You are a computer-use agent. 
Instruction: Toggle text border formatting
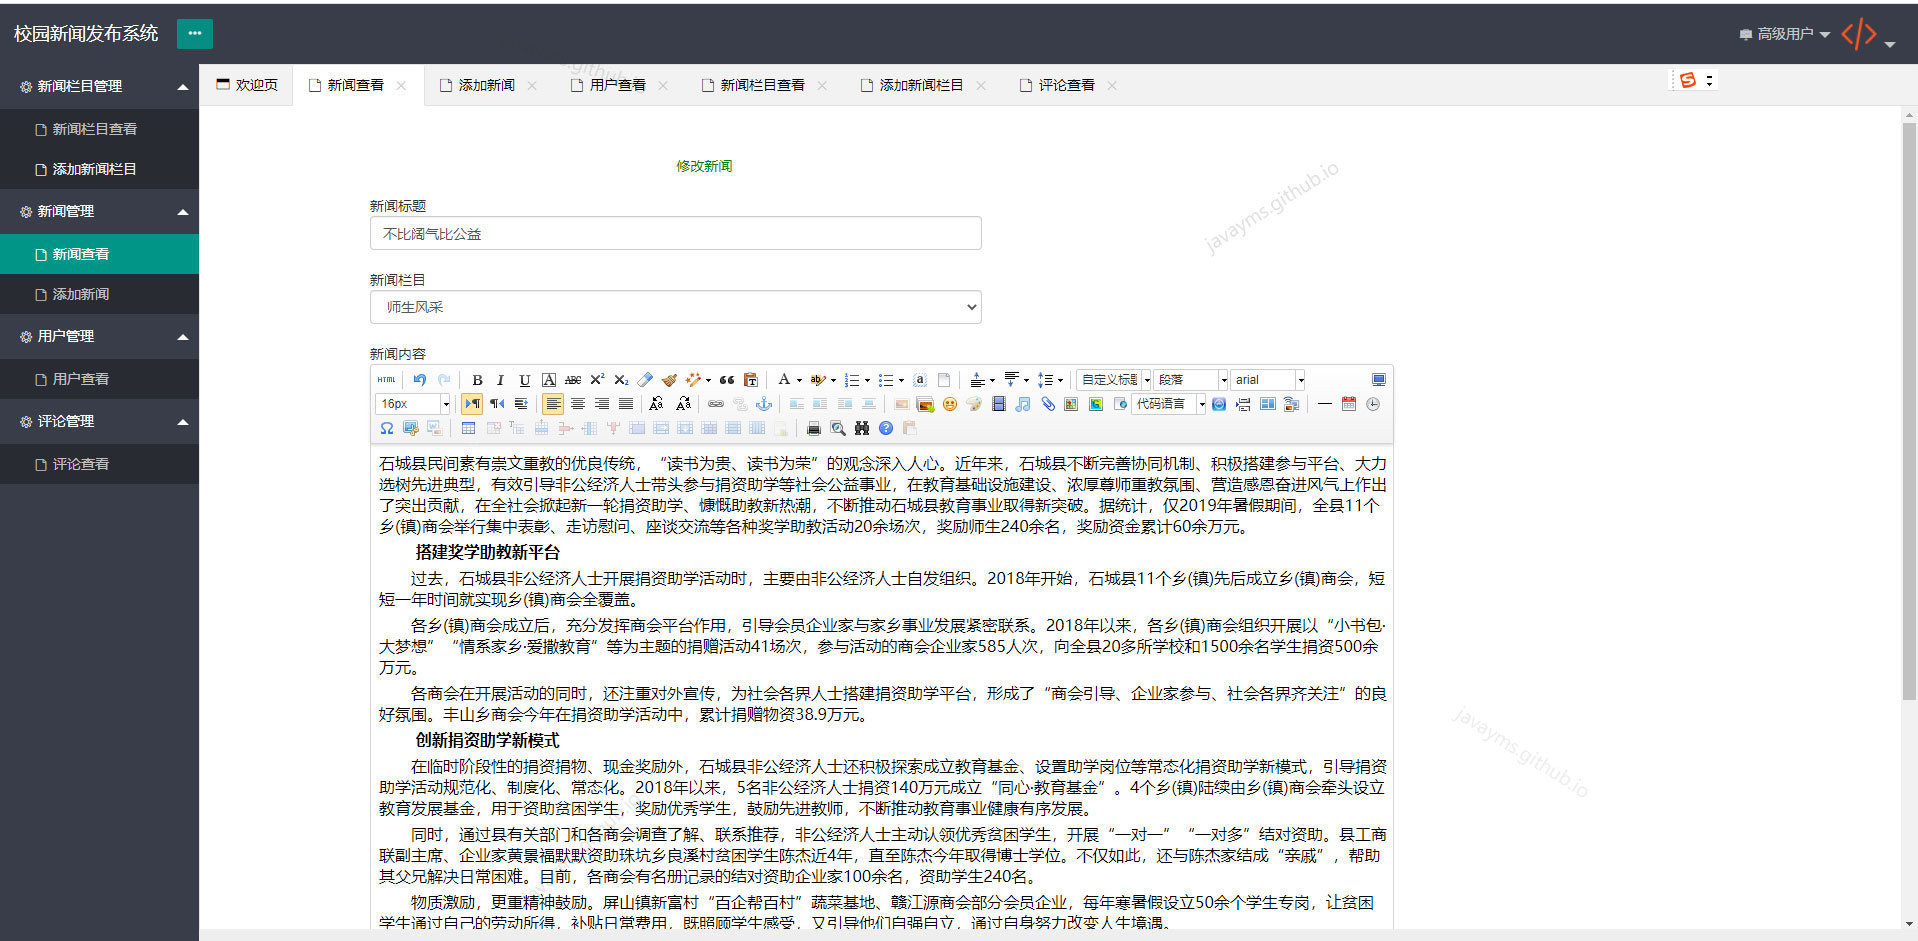(x=549, y=380)
